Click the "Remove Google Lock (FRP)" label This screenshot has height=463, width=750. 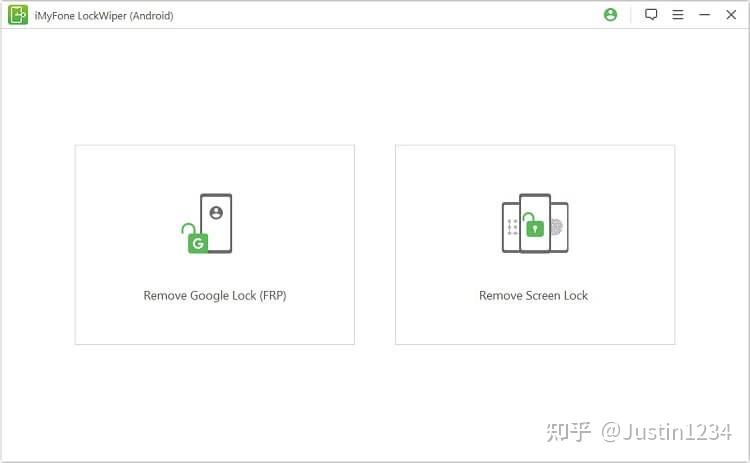pos(215,296)
